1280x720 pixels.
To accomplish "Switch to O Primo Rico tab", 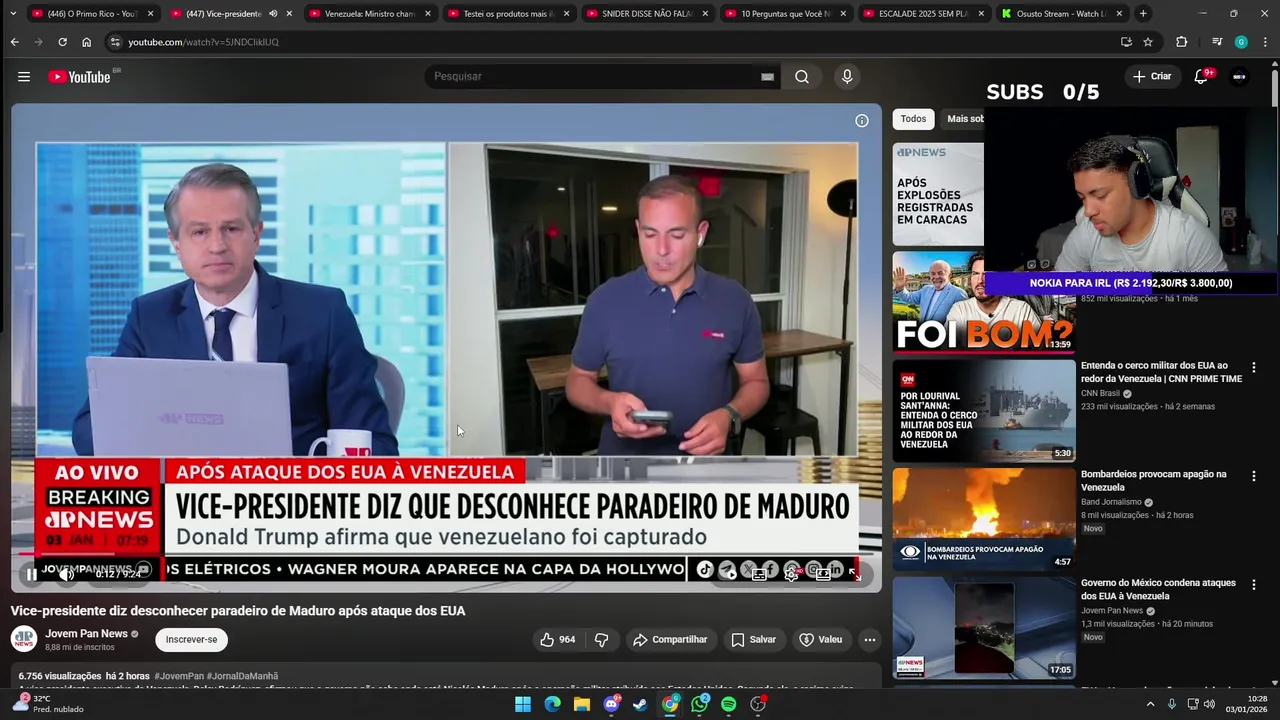I will tap(92, 14).
